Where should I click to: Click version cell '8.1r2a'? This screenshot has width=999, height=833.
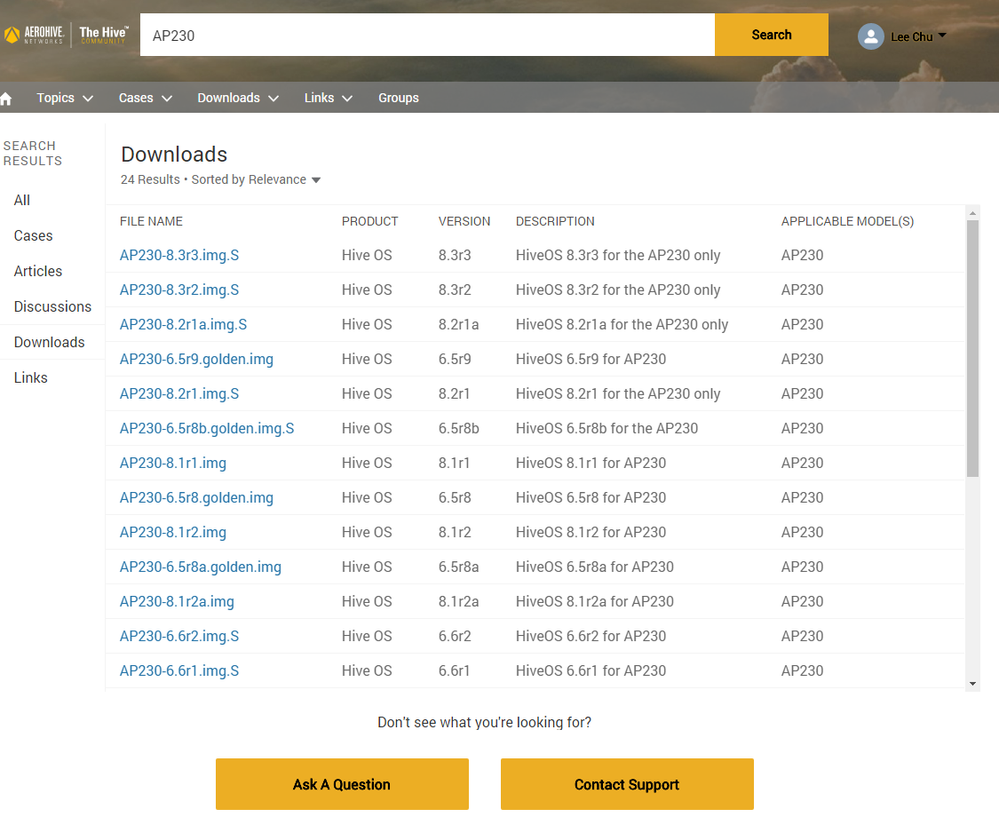tap(458, 602)
